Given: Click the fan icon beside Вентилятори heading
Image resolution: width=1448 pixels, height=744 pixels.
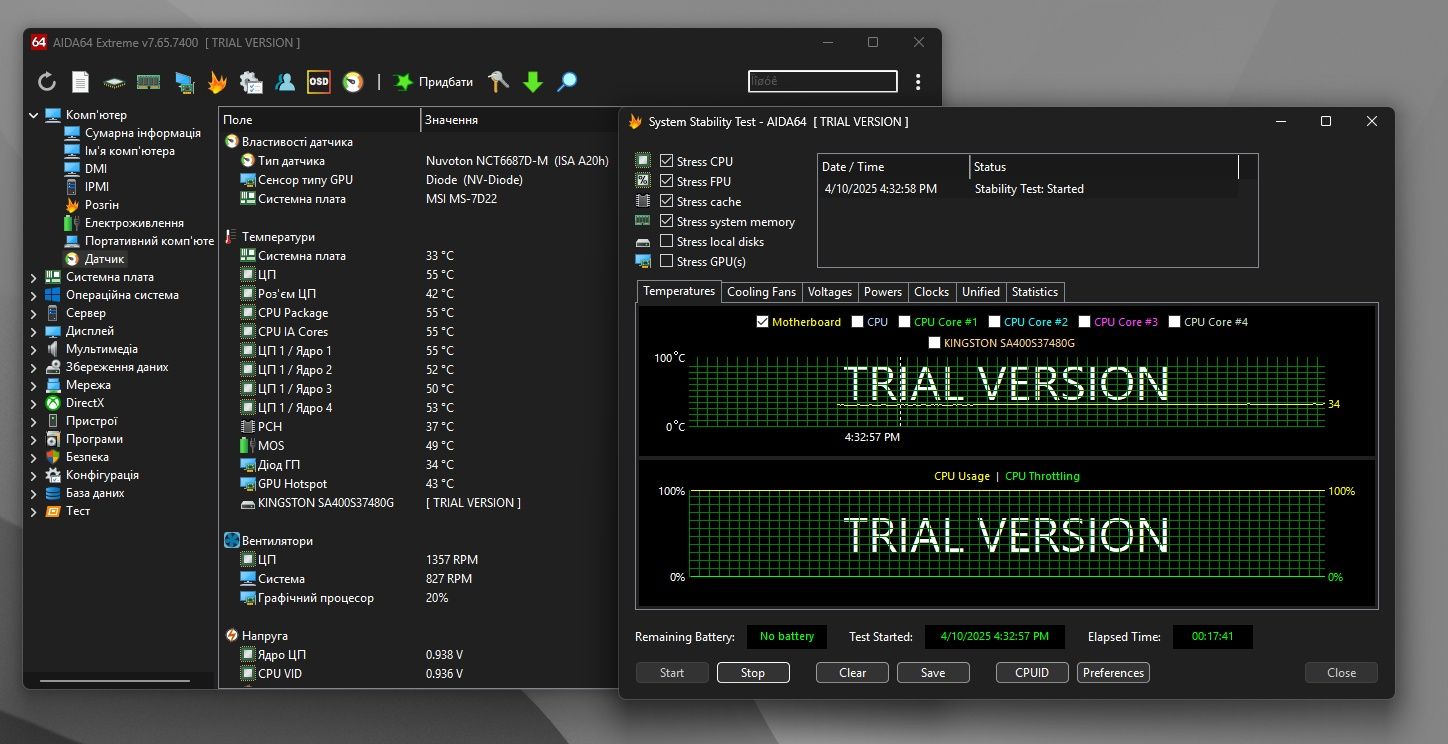Looking at the screenshot, I should pos(232,541).
